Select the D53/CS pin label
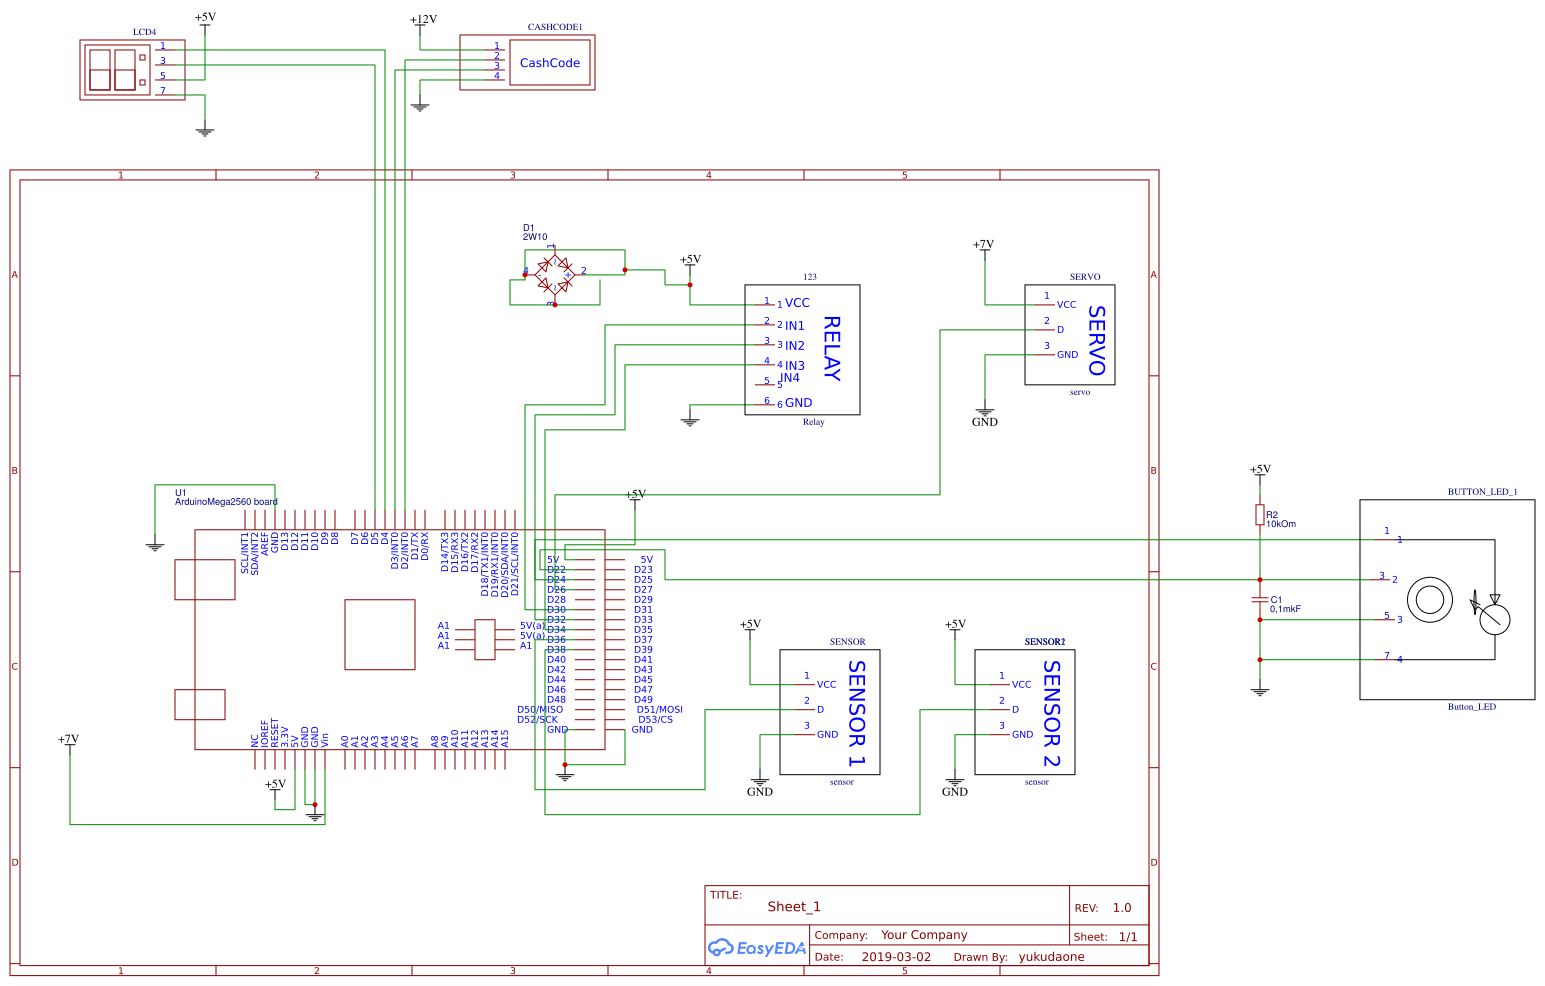This screenshot has height=986, width=1545. 656,720
